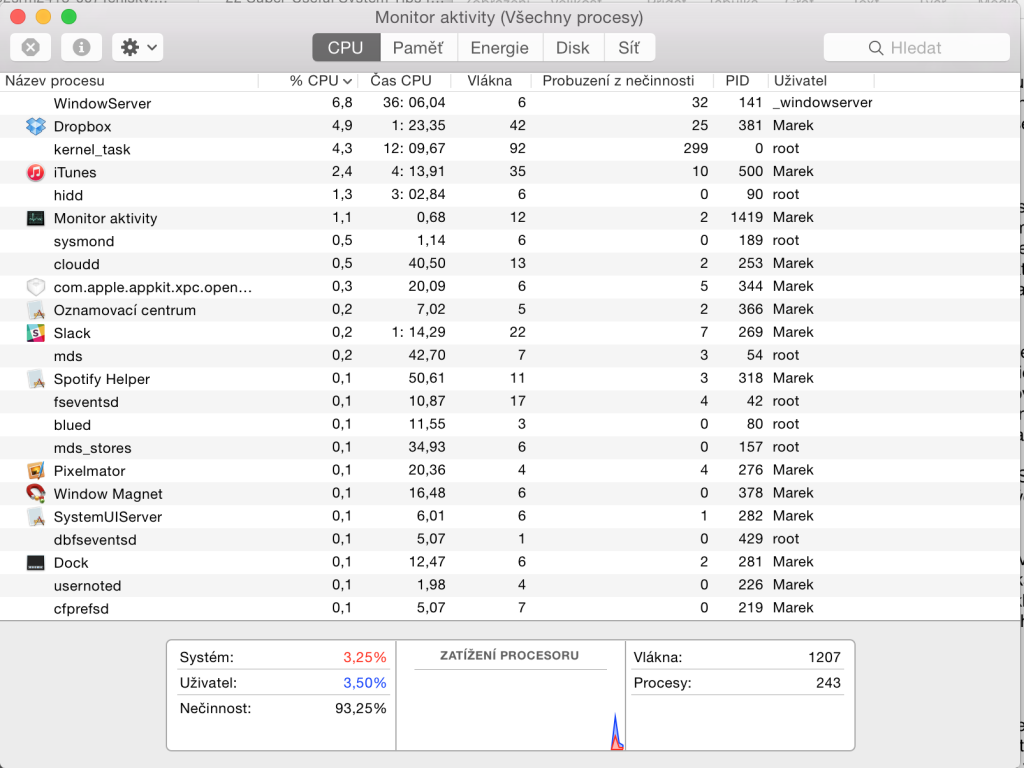The width and height of the screenshot is (1024, 768).
Task: Select the fseventsd process name
Action: (86, 402)
